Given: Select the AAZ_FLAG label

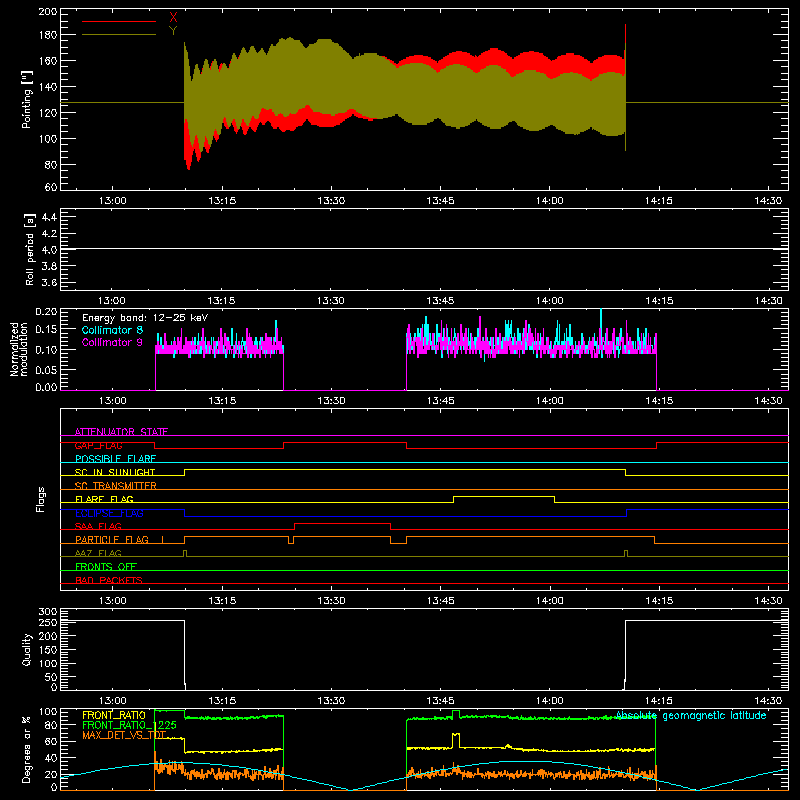Looking at the screenshot, I should pyautogui.click(x=98, y=553).
